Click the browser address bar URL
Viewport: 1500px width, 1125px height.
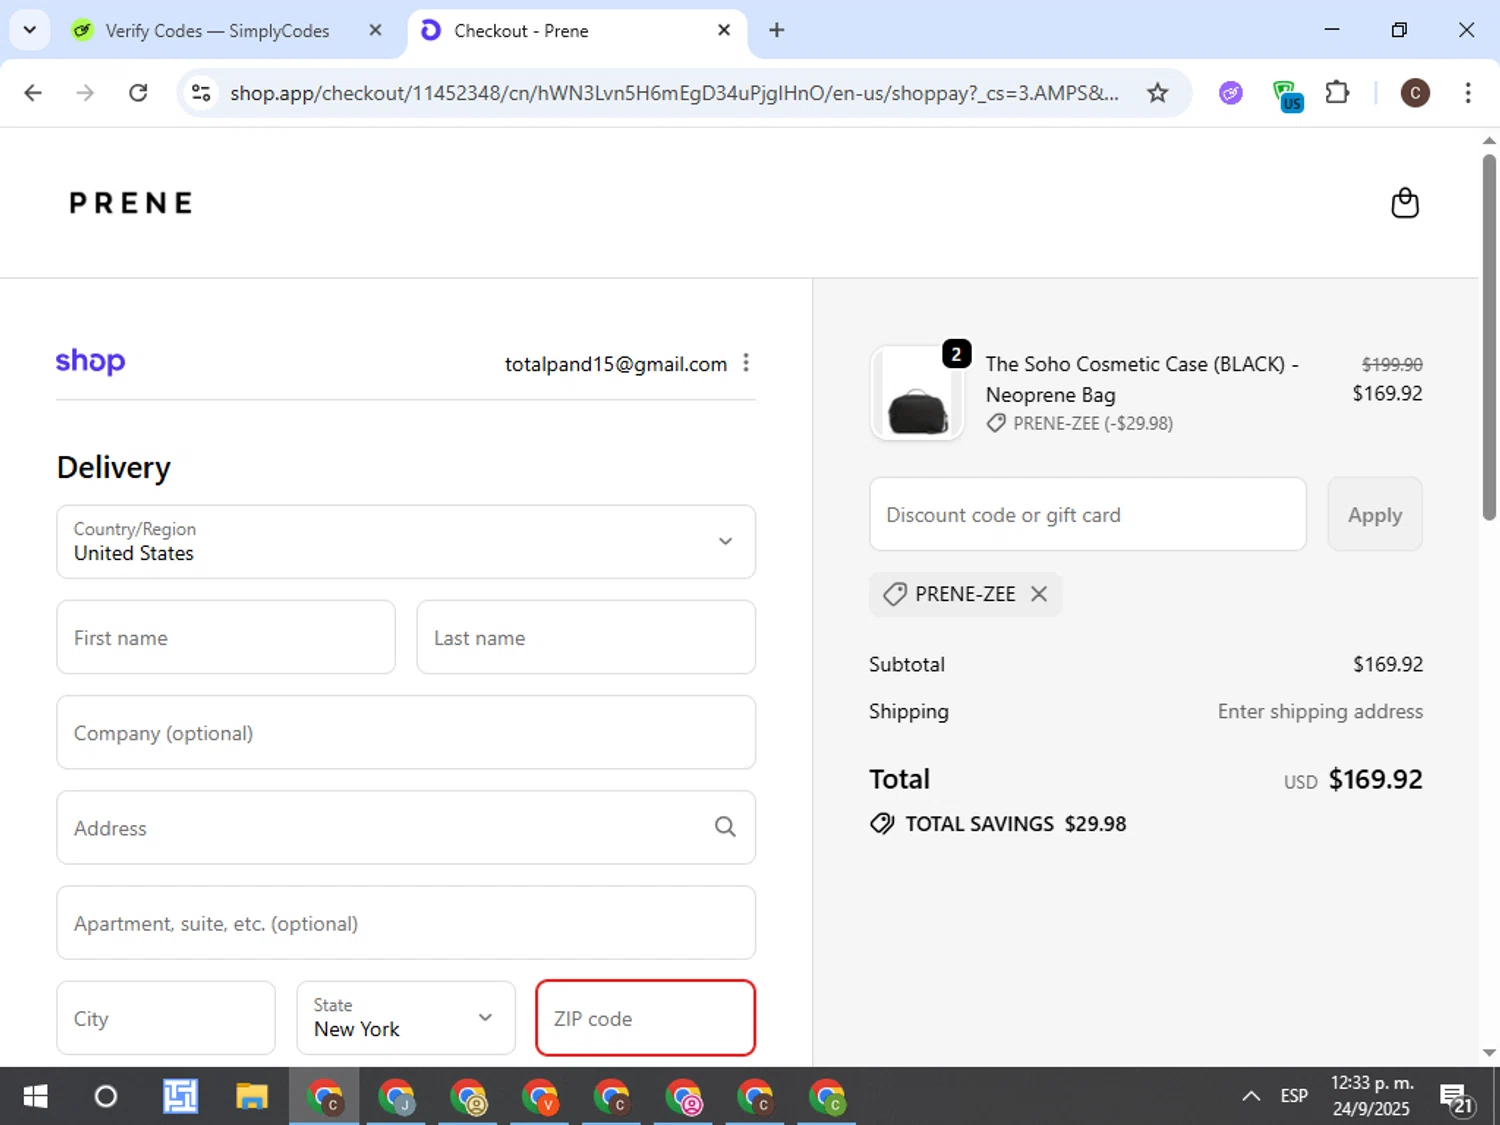(674, 93)
